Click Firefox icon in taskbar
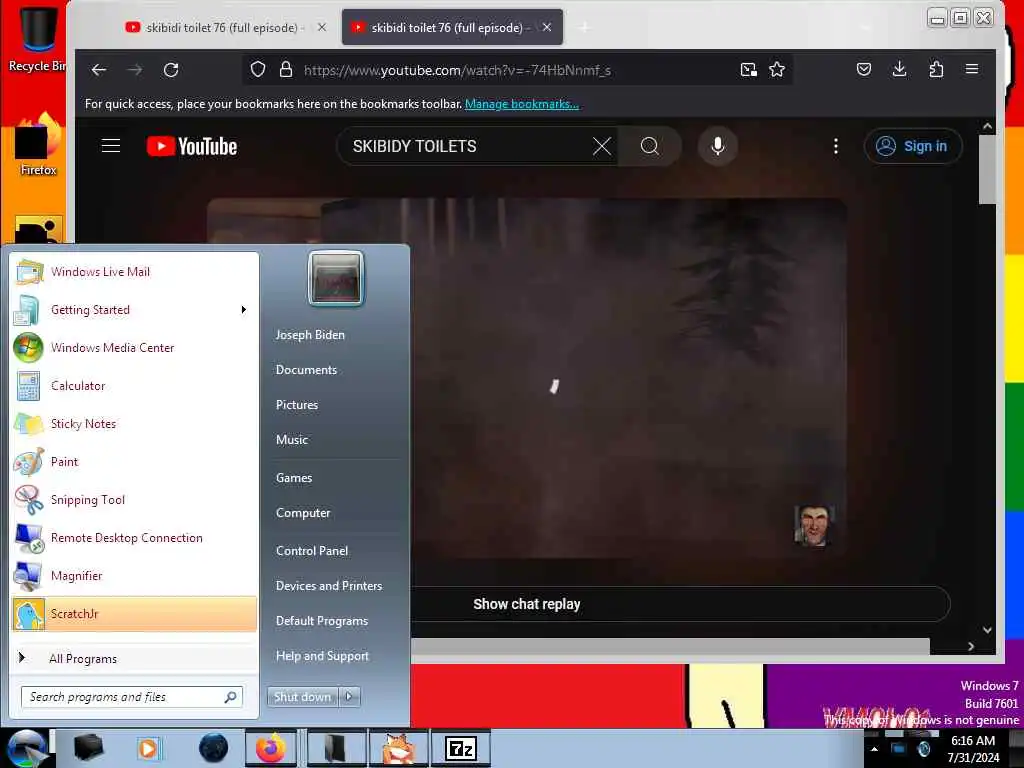This screenshot has width=1024, height=768. pos(270,748)
